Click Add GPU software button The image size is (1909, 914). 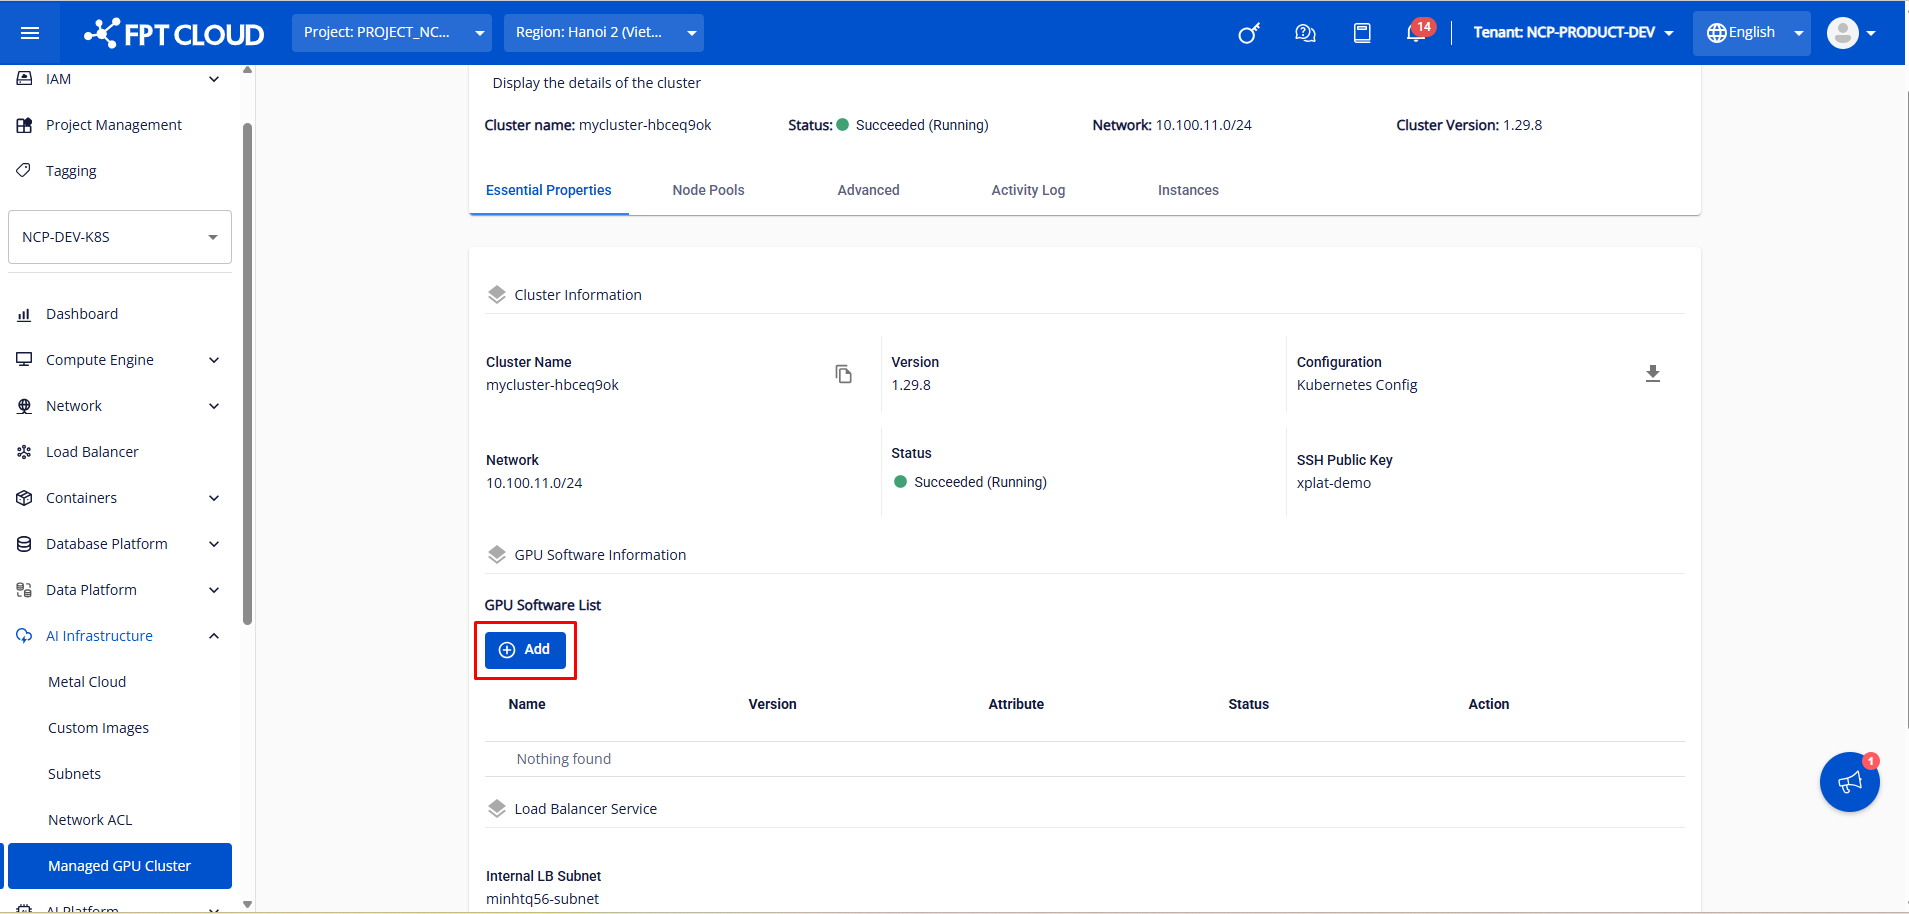(x=525, y=650)
